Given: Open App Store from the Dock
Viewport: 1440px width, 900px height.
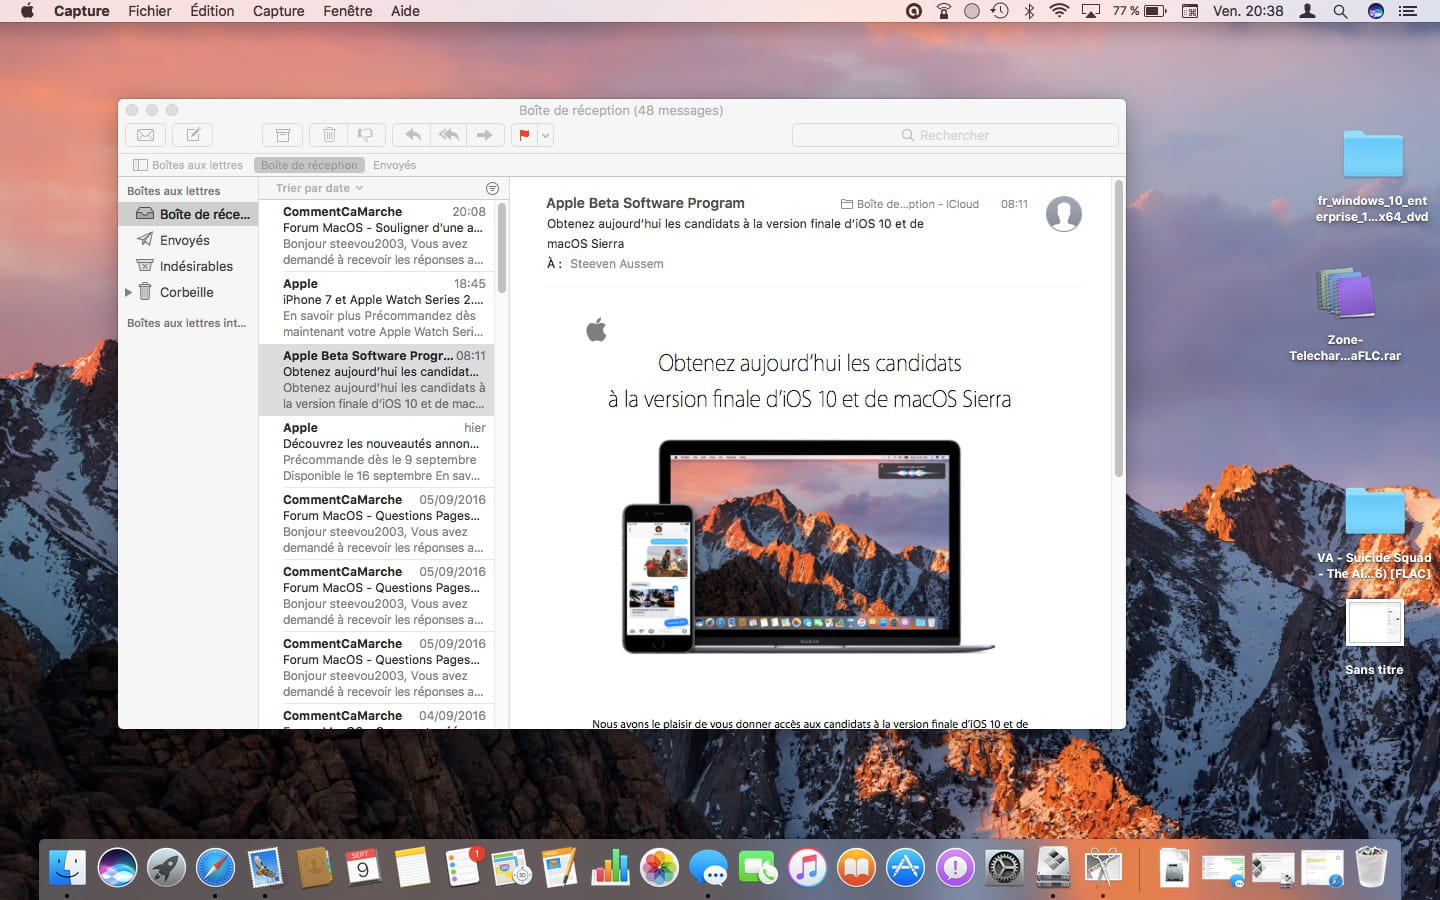Looking at the screenshot, I should pyautogui.click(x=905, y=867).
